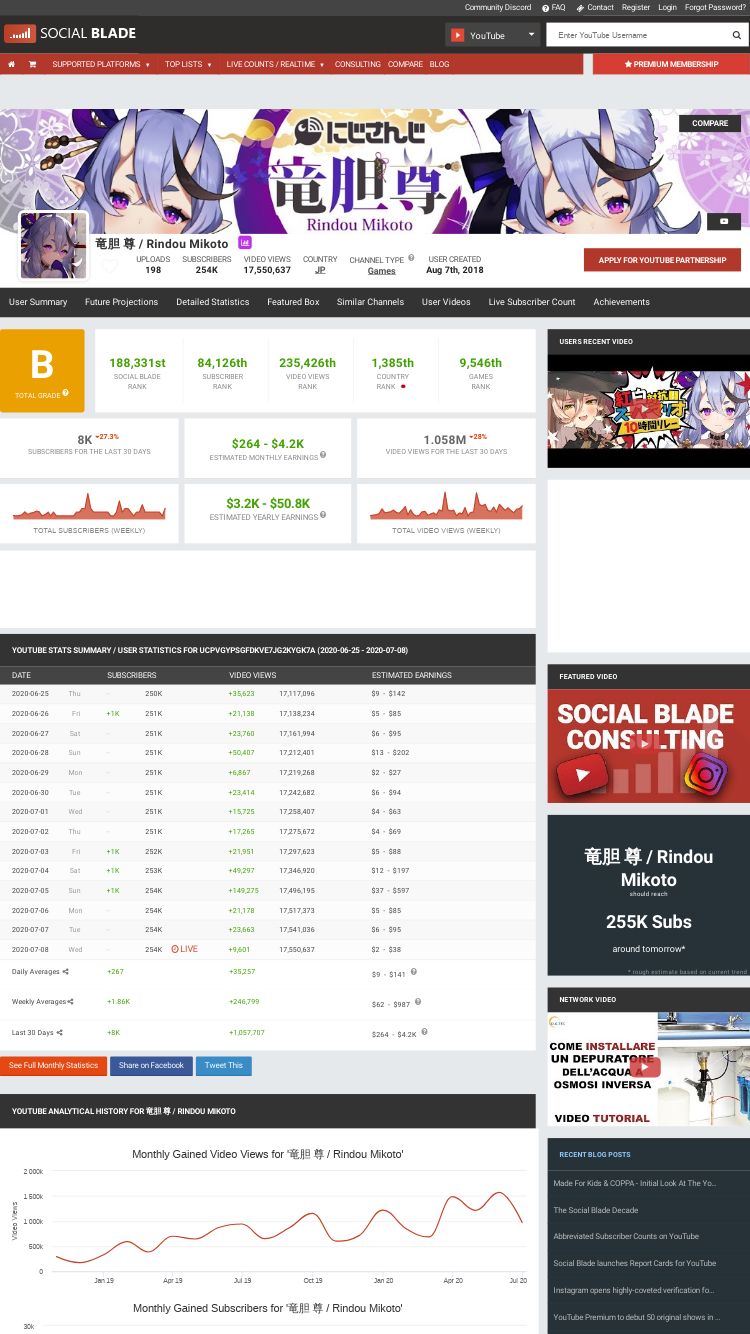This screenshot has width=750, height=1334.
Task: Click the Total Video Views weekly sparkline chart
Action: [x=446, y=507]
